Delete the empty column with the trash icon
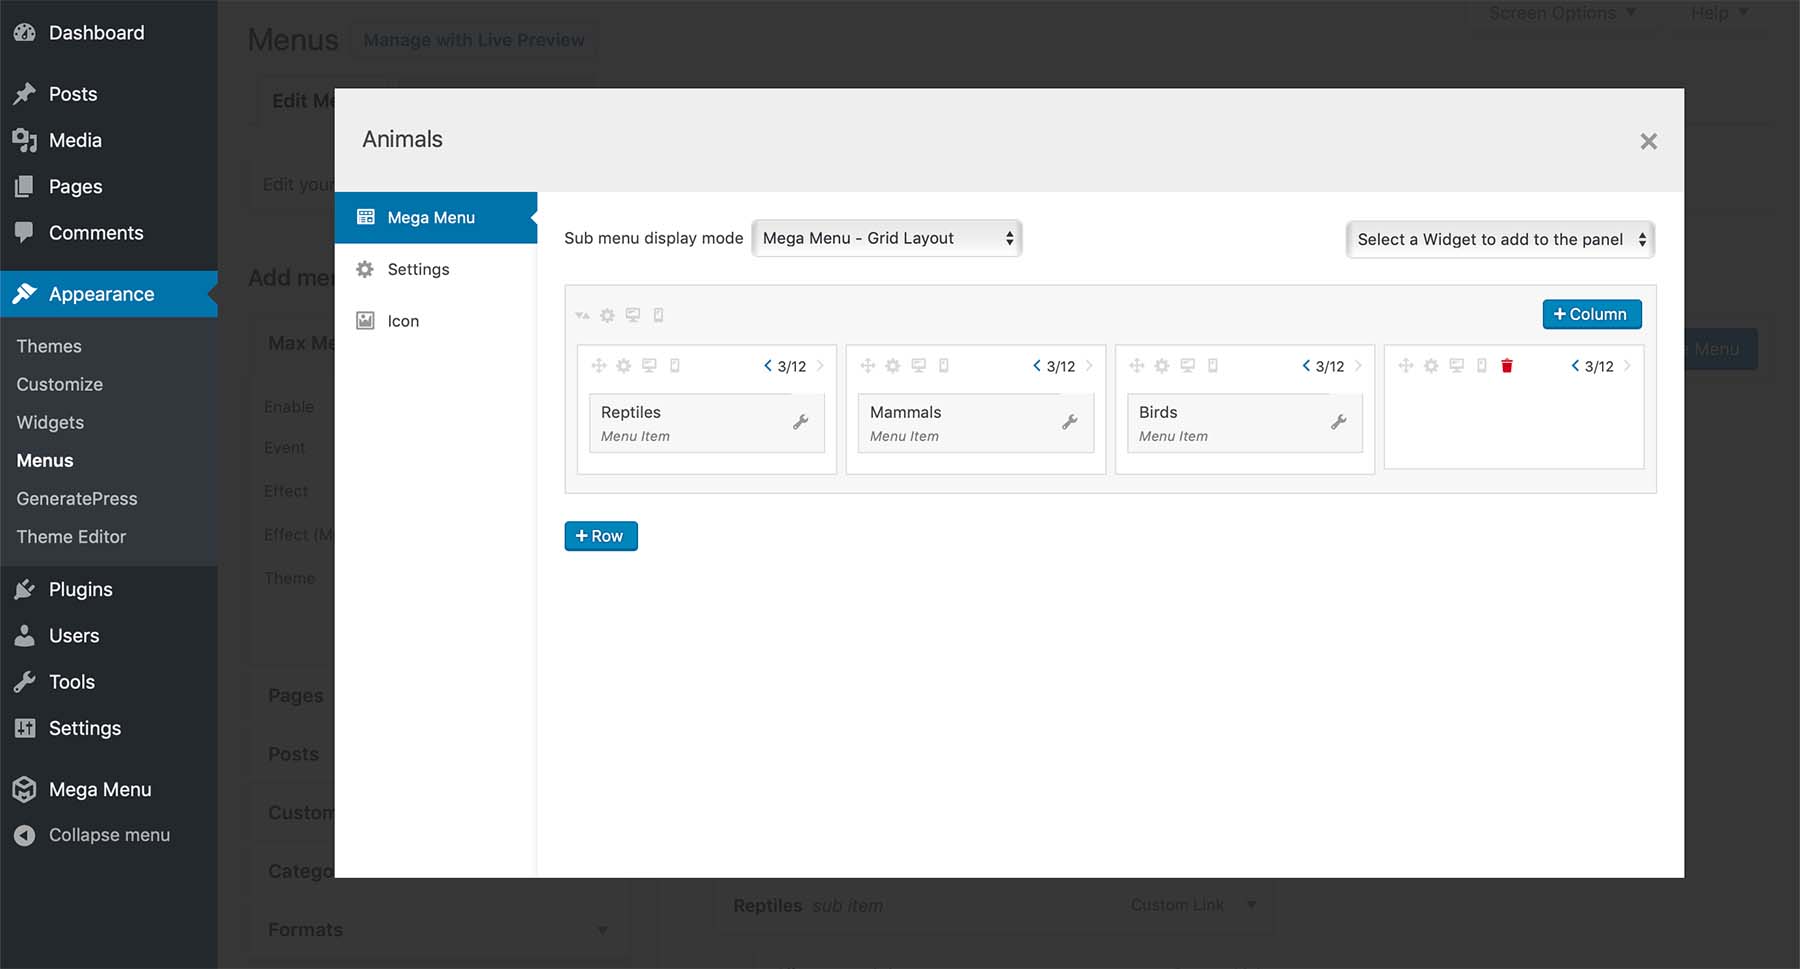 [1506, 366]
